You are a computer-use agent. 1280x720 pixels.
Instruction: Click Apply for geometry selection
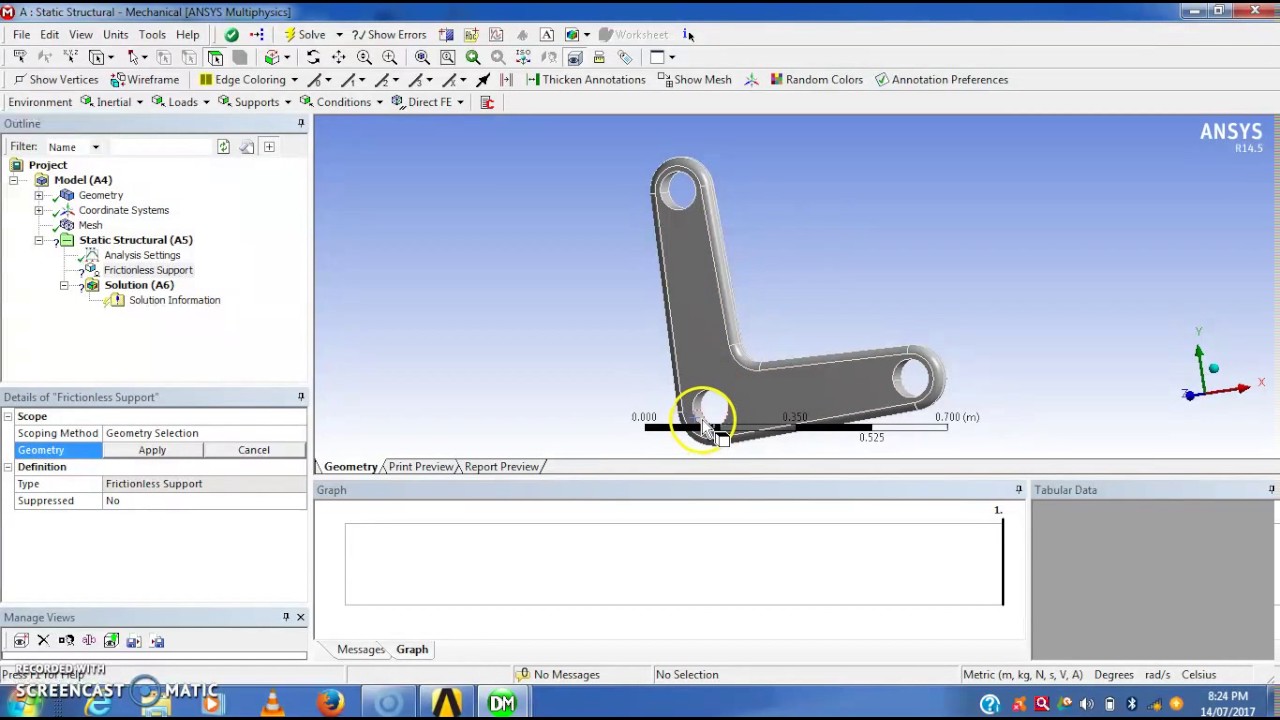[152, 450]
